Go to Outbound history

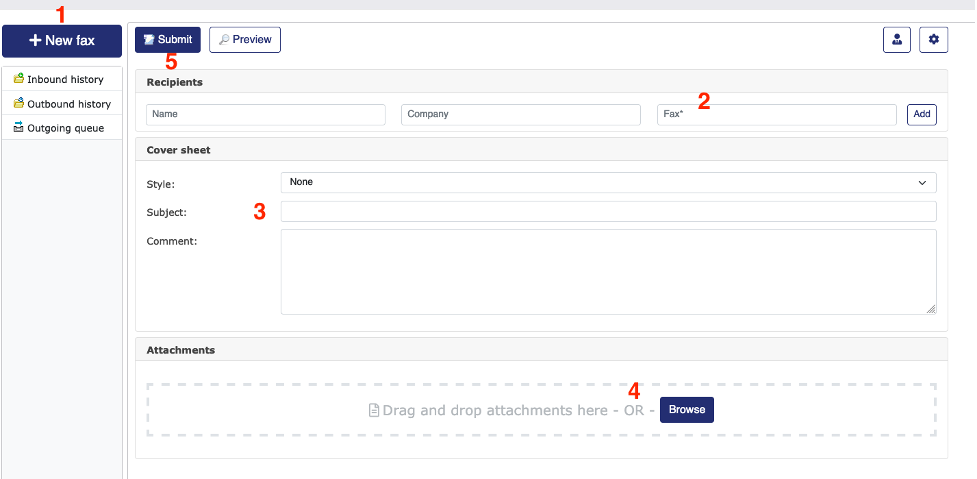tap(68, 104)
